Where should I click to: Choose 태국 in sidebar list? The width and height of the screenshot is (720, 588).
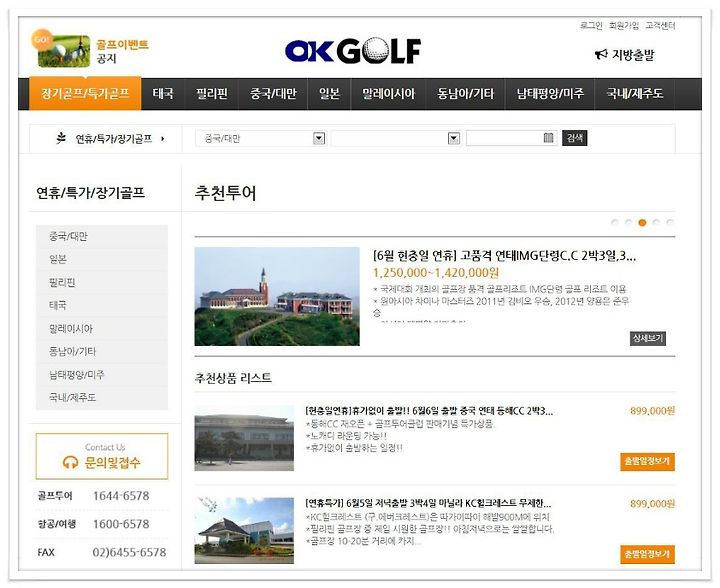point(102,305)
